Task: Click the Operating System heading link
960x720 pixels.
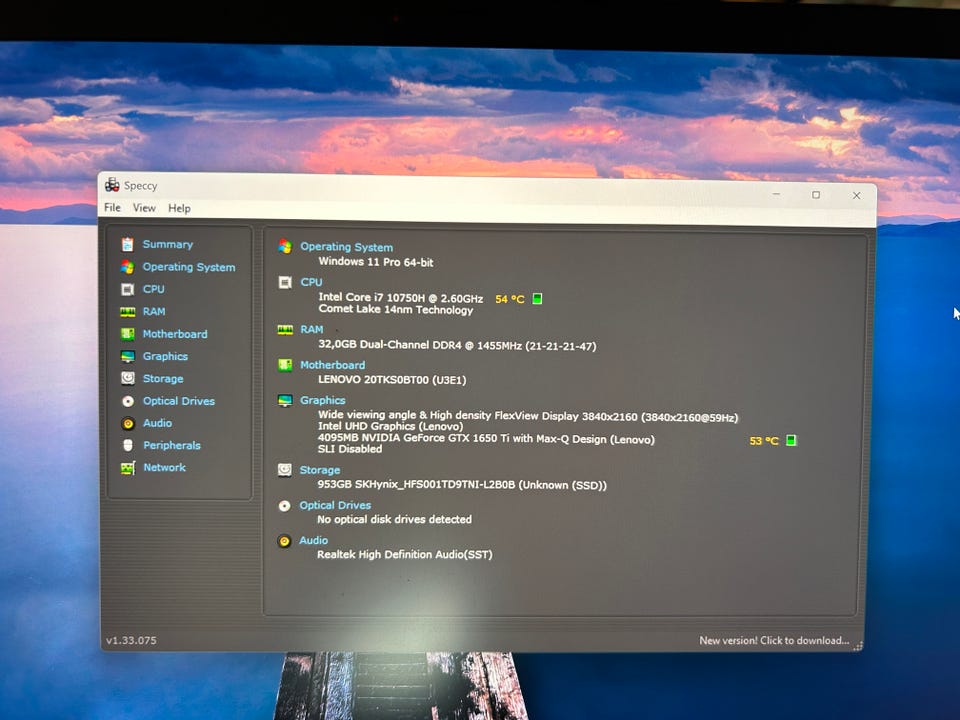Action: coord(347,247)
